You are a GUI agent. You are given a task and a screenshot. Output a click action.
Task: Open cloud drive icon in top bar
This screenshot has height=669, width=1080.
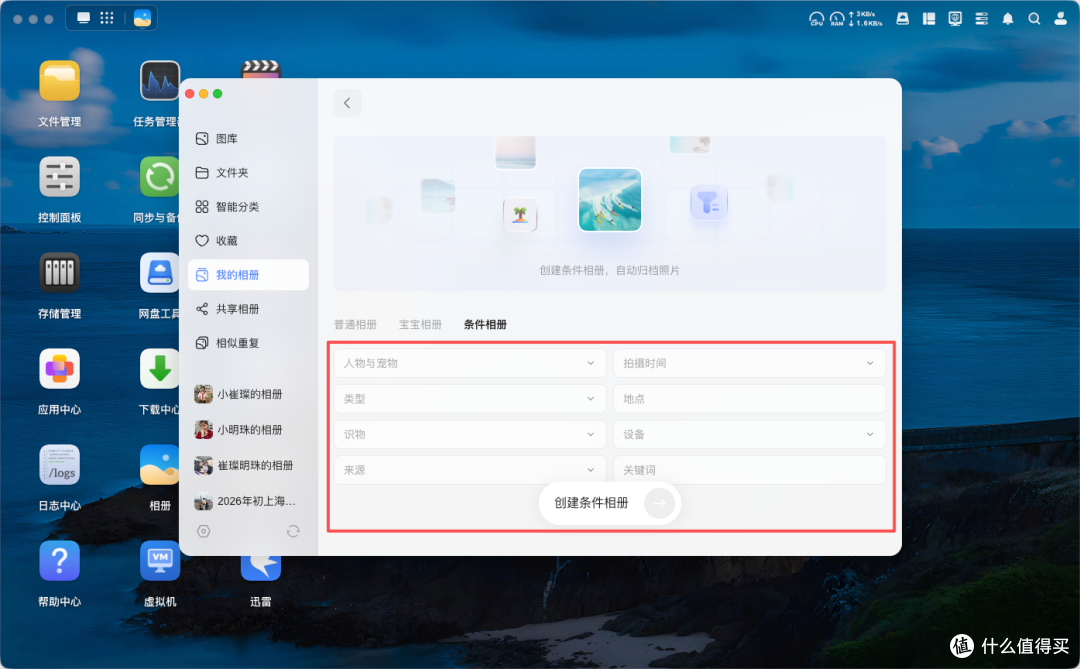[902, 19]
